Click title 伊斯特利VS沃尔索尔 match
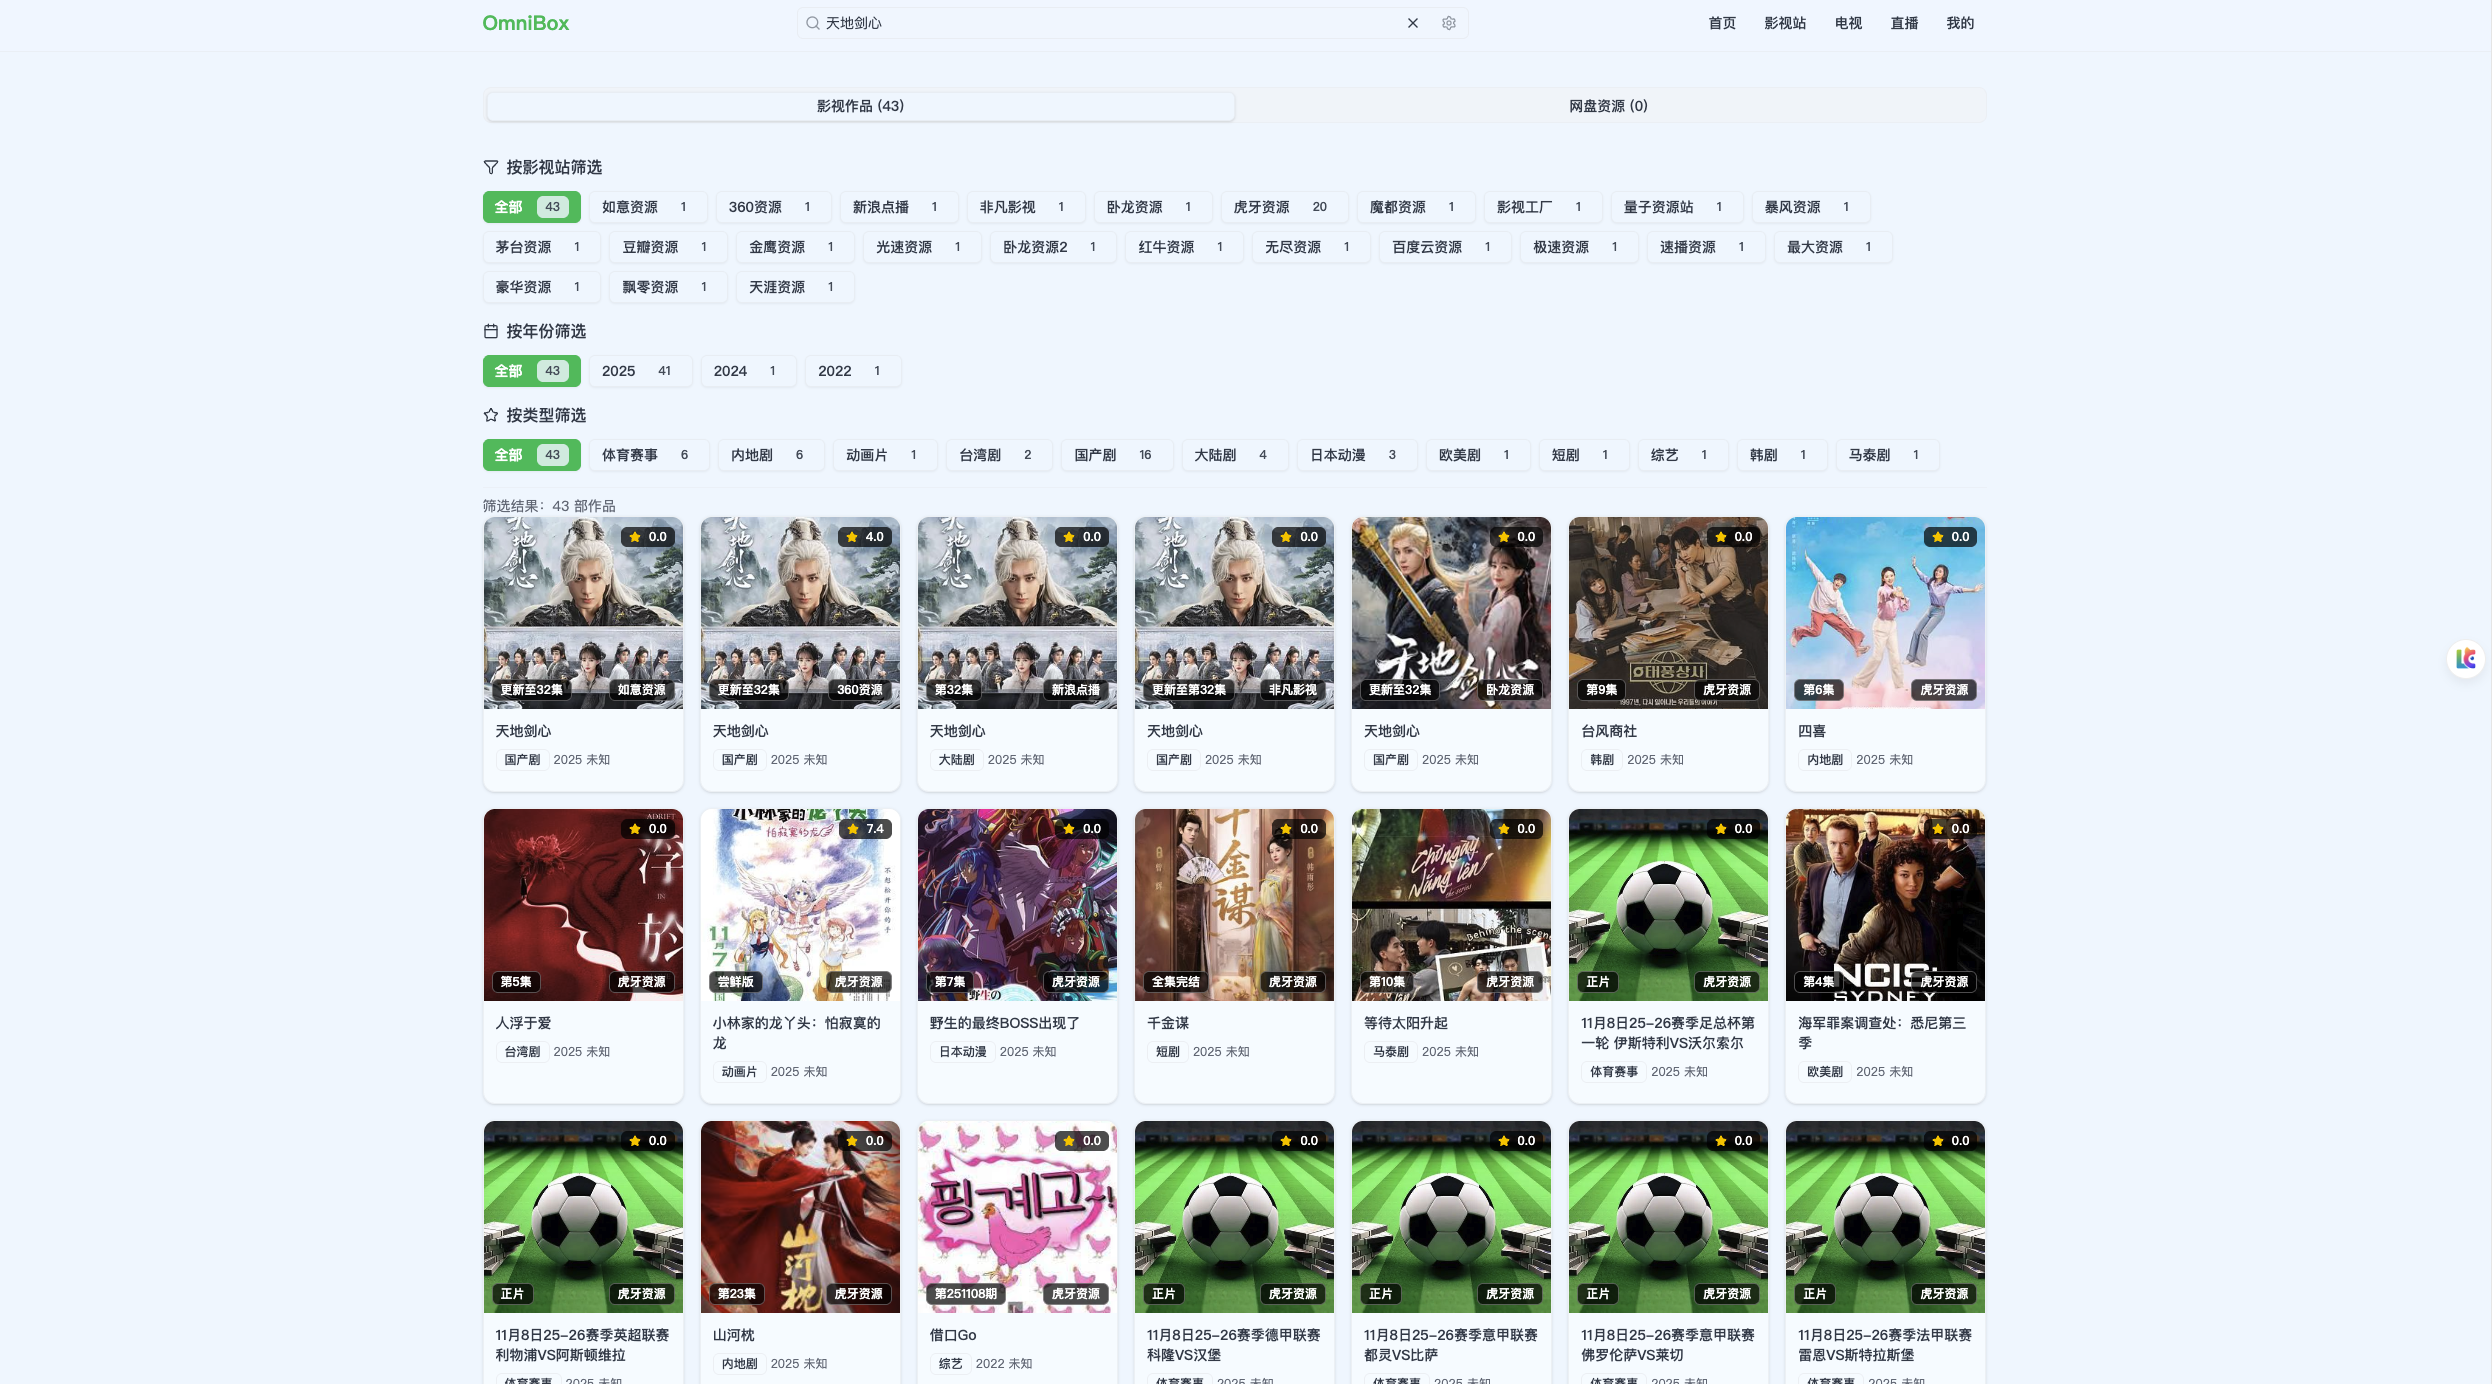Image resolution: width=2492 pixels, height=1384 pixels. coord(1667,1033)
